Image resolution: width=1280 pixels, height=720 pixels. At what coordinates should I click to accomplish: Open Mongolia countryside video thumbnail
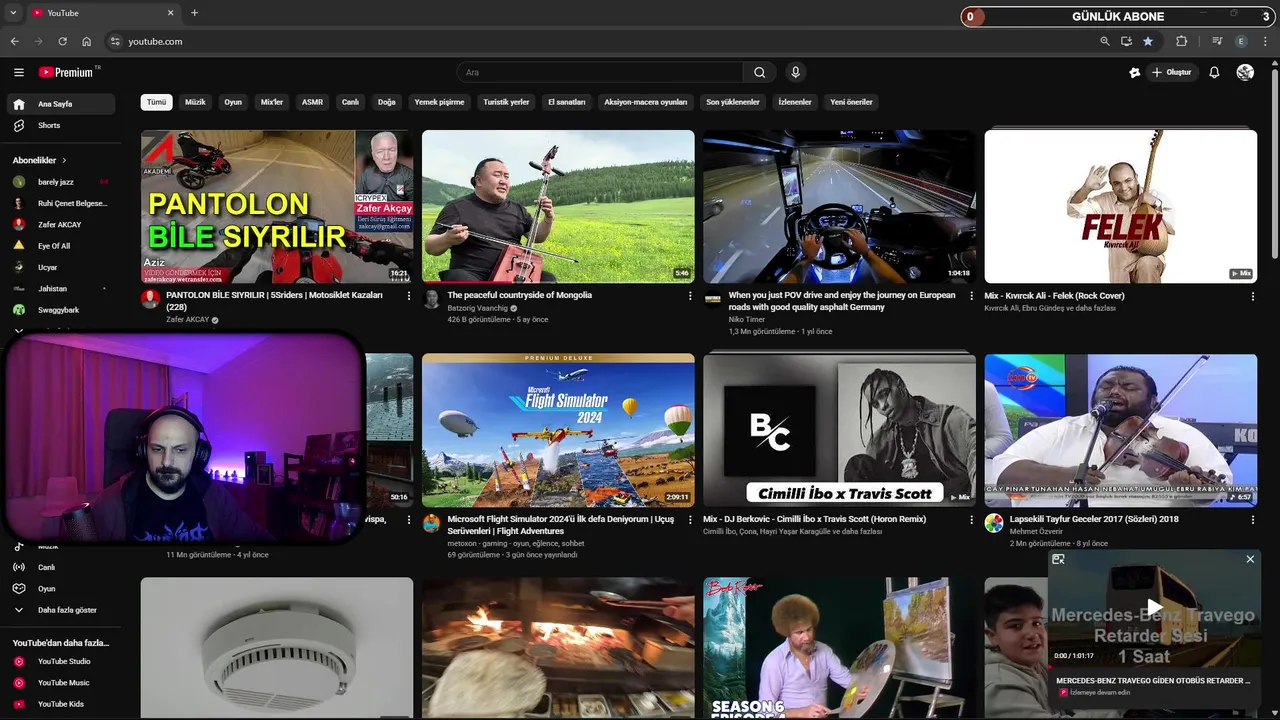click(x=558, y=206)
